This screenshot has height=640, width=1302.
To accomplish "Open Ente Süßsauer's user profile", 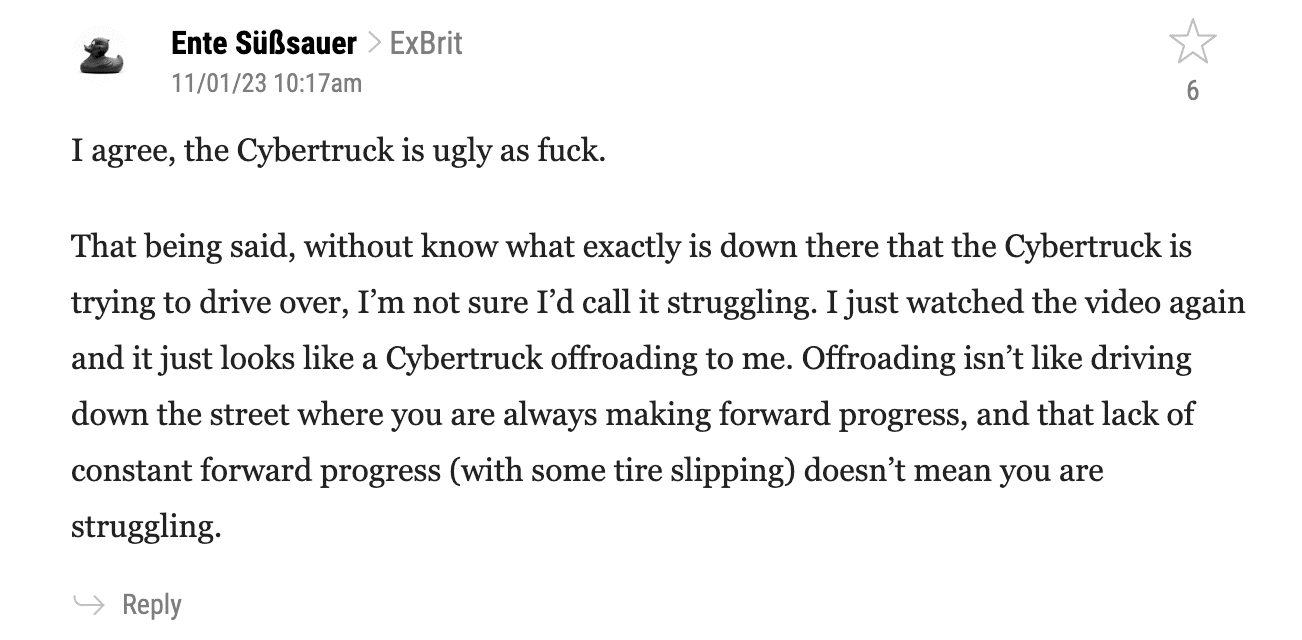I will pos(264,44).
